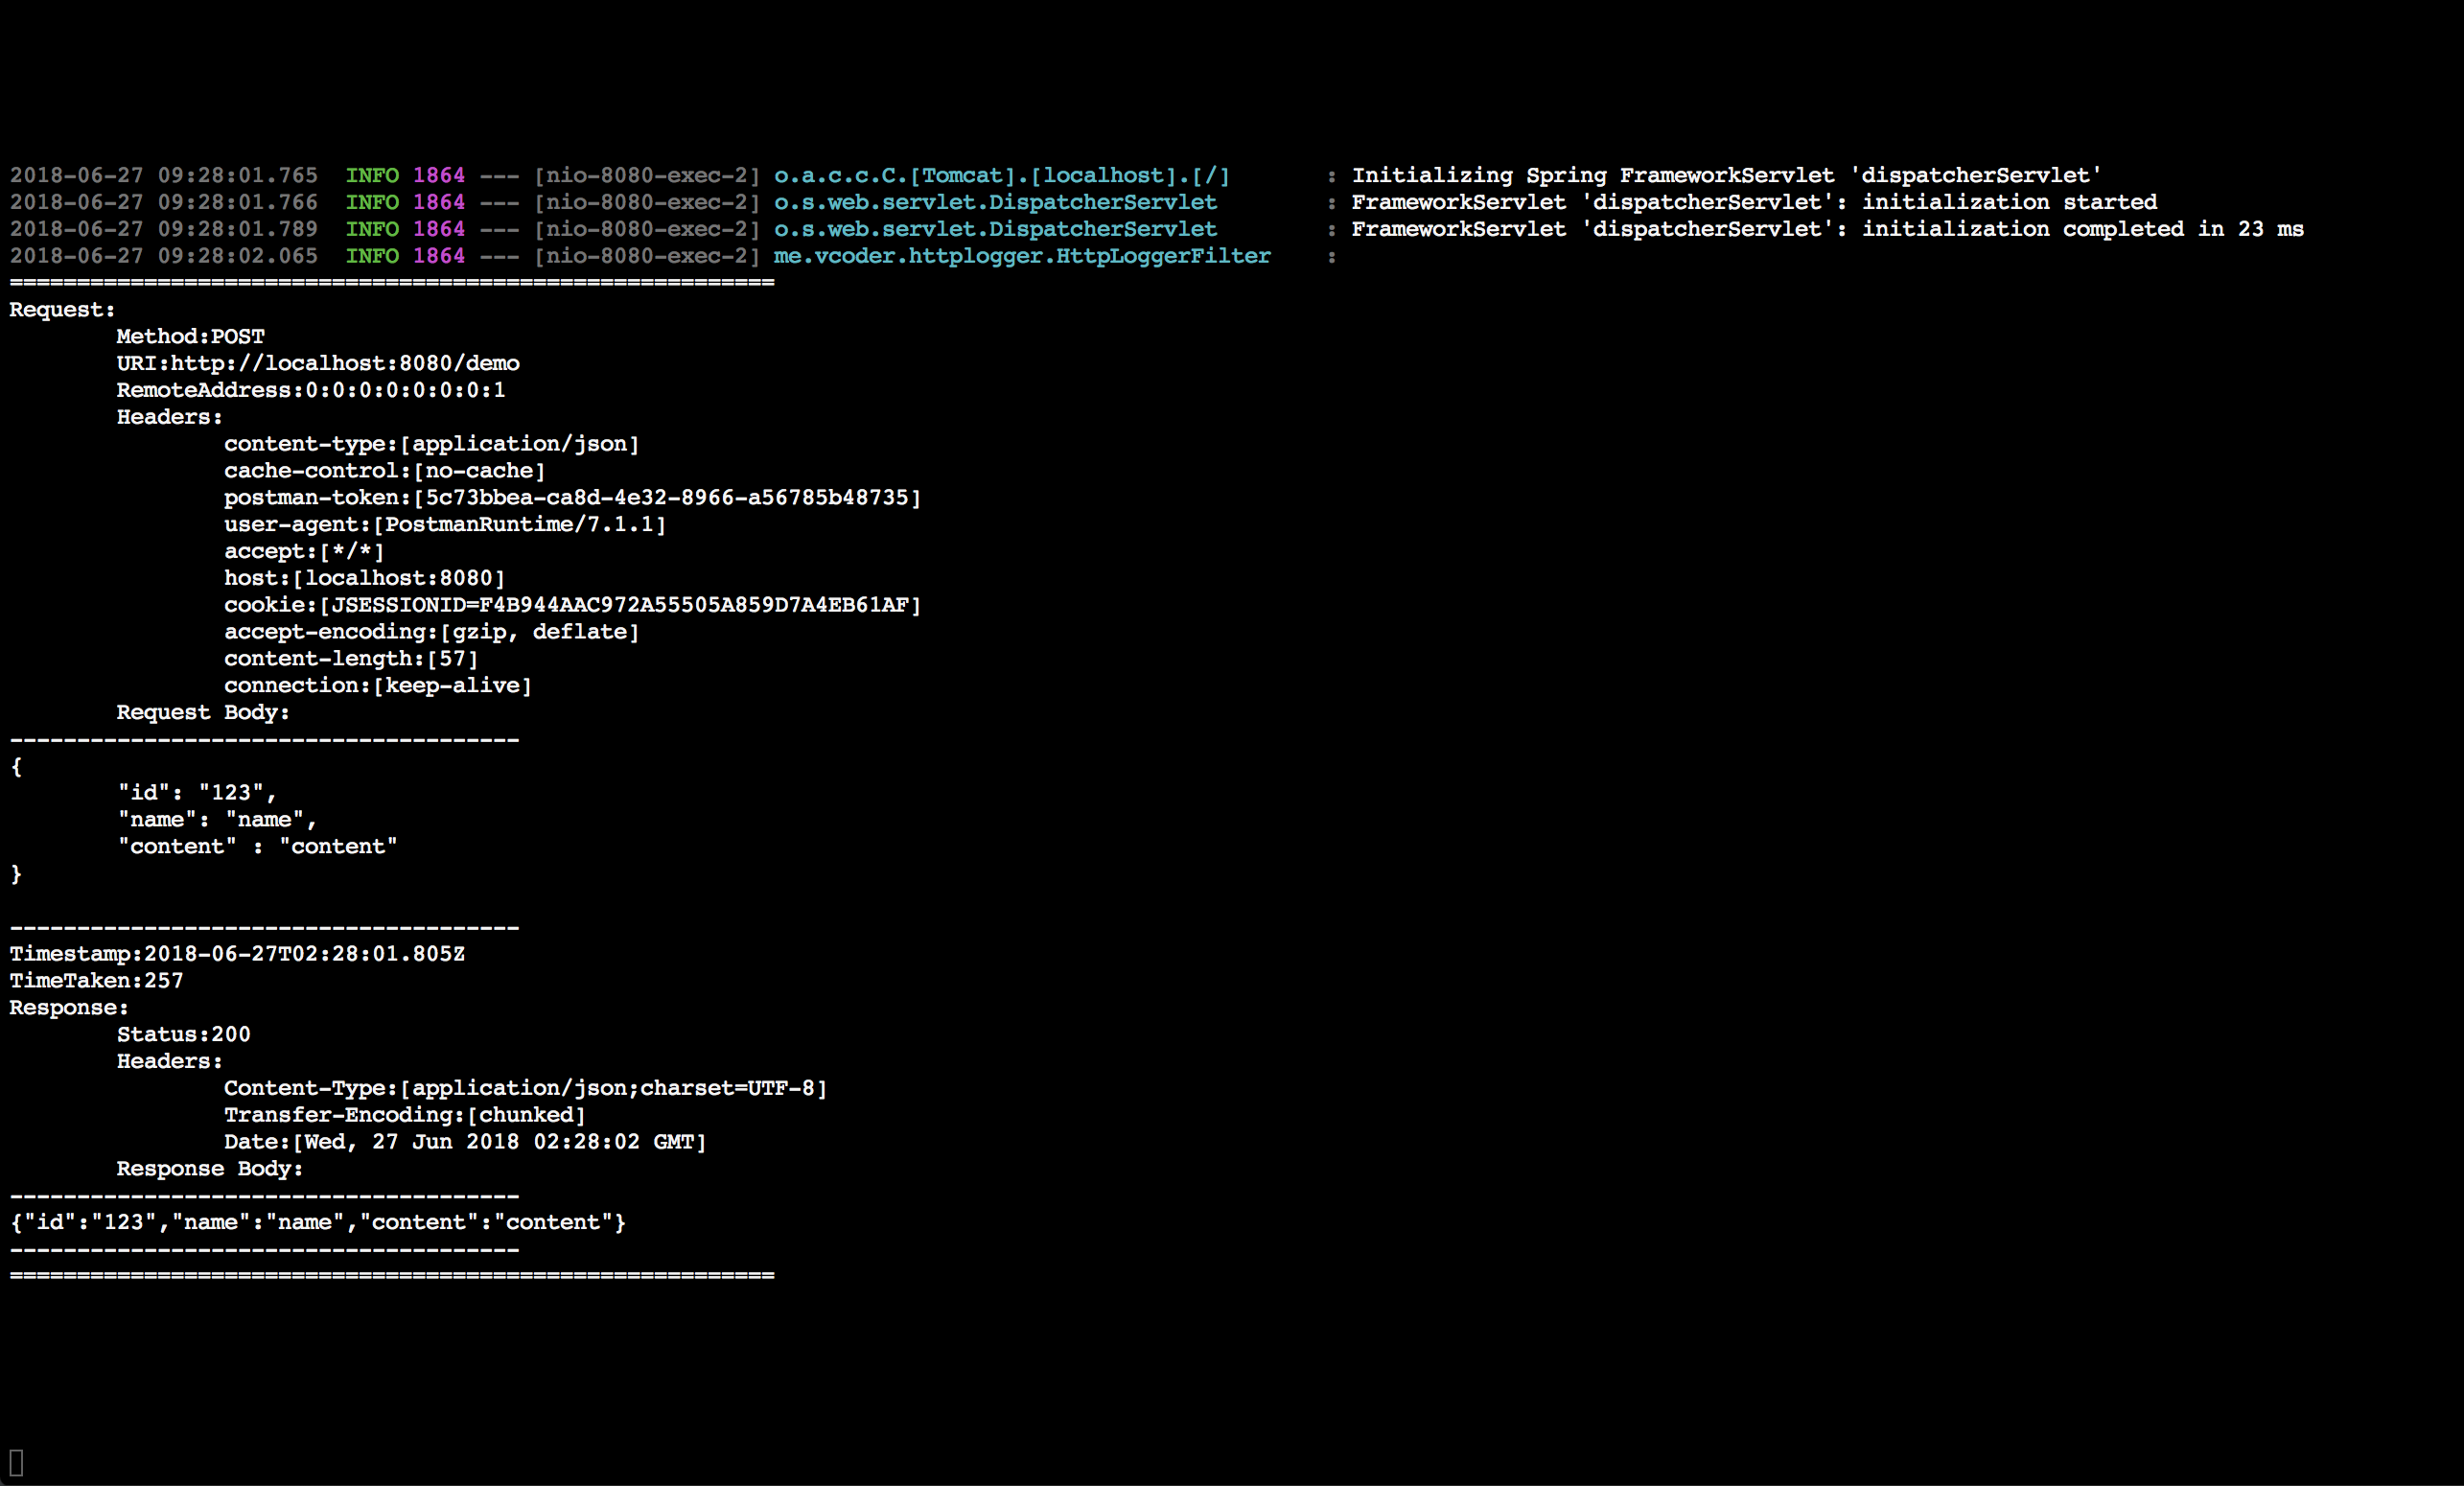Click the 'Method:POST' line
The height and width of the screenshot is (1486, 2464).
click(190, 336)
